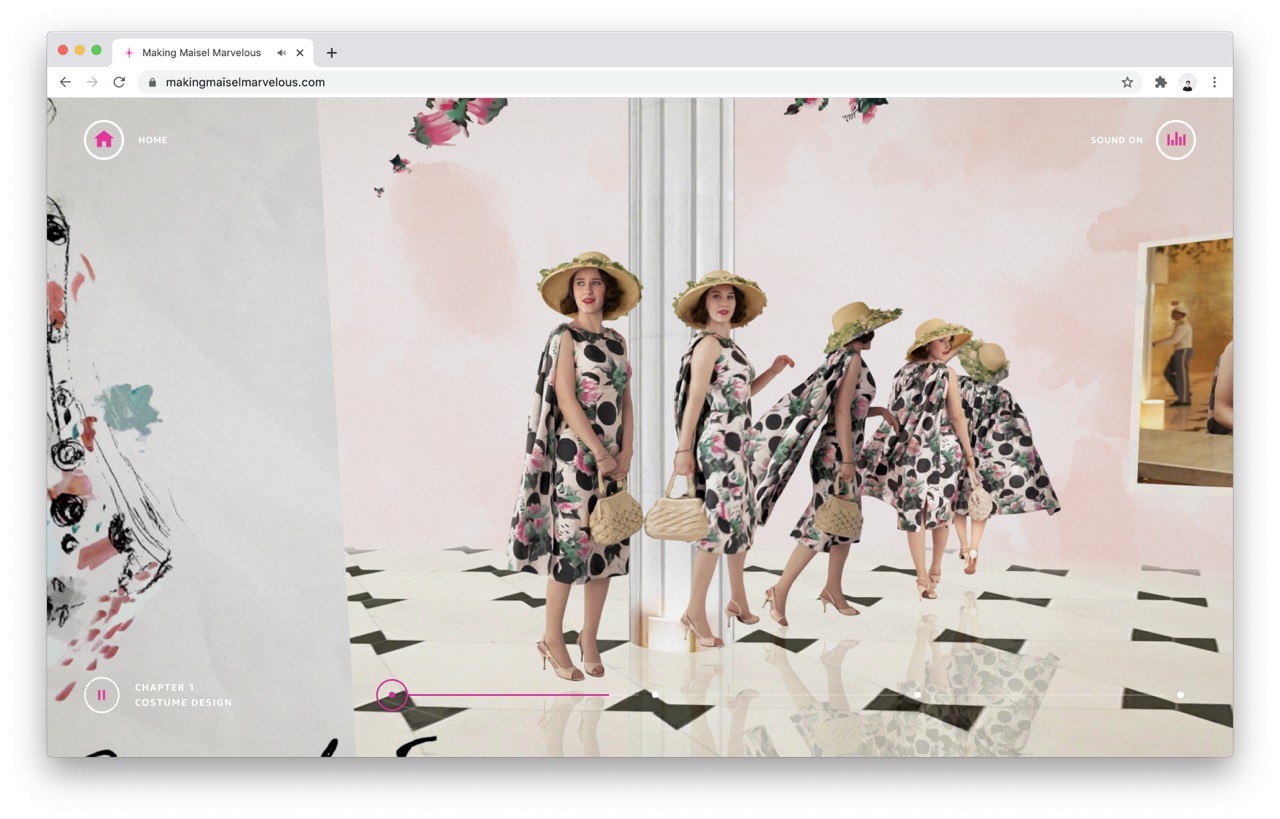Click the CHAPTER 1 label

165,688
